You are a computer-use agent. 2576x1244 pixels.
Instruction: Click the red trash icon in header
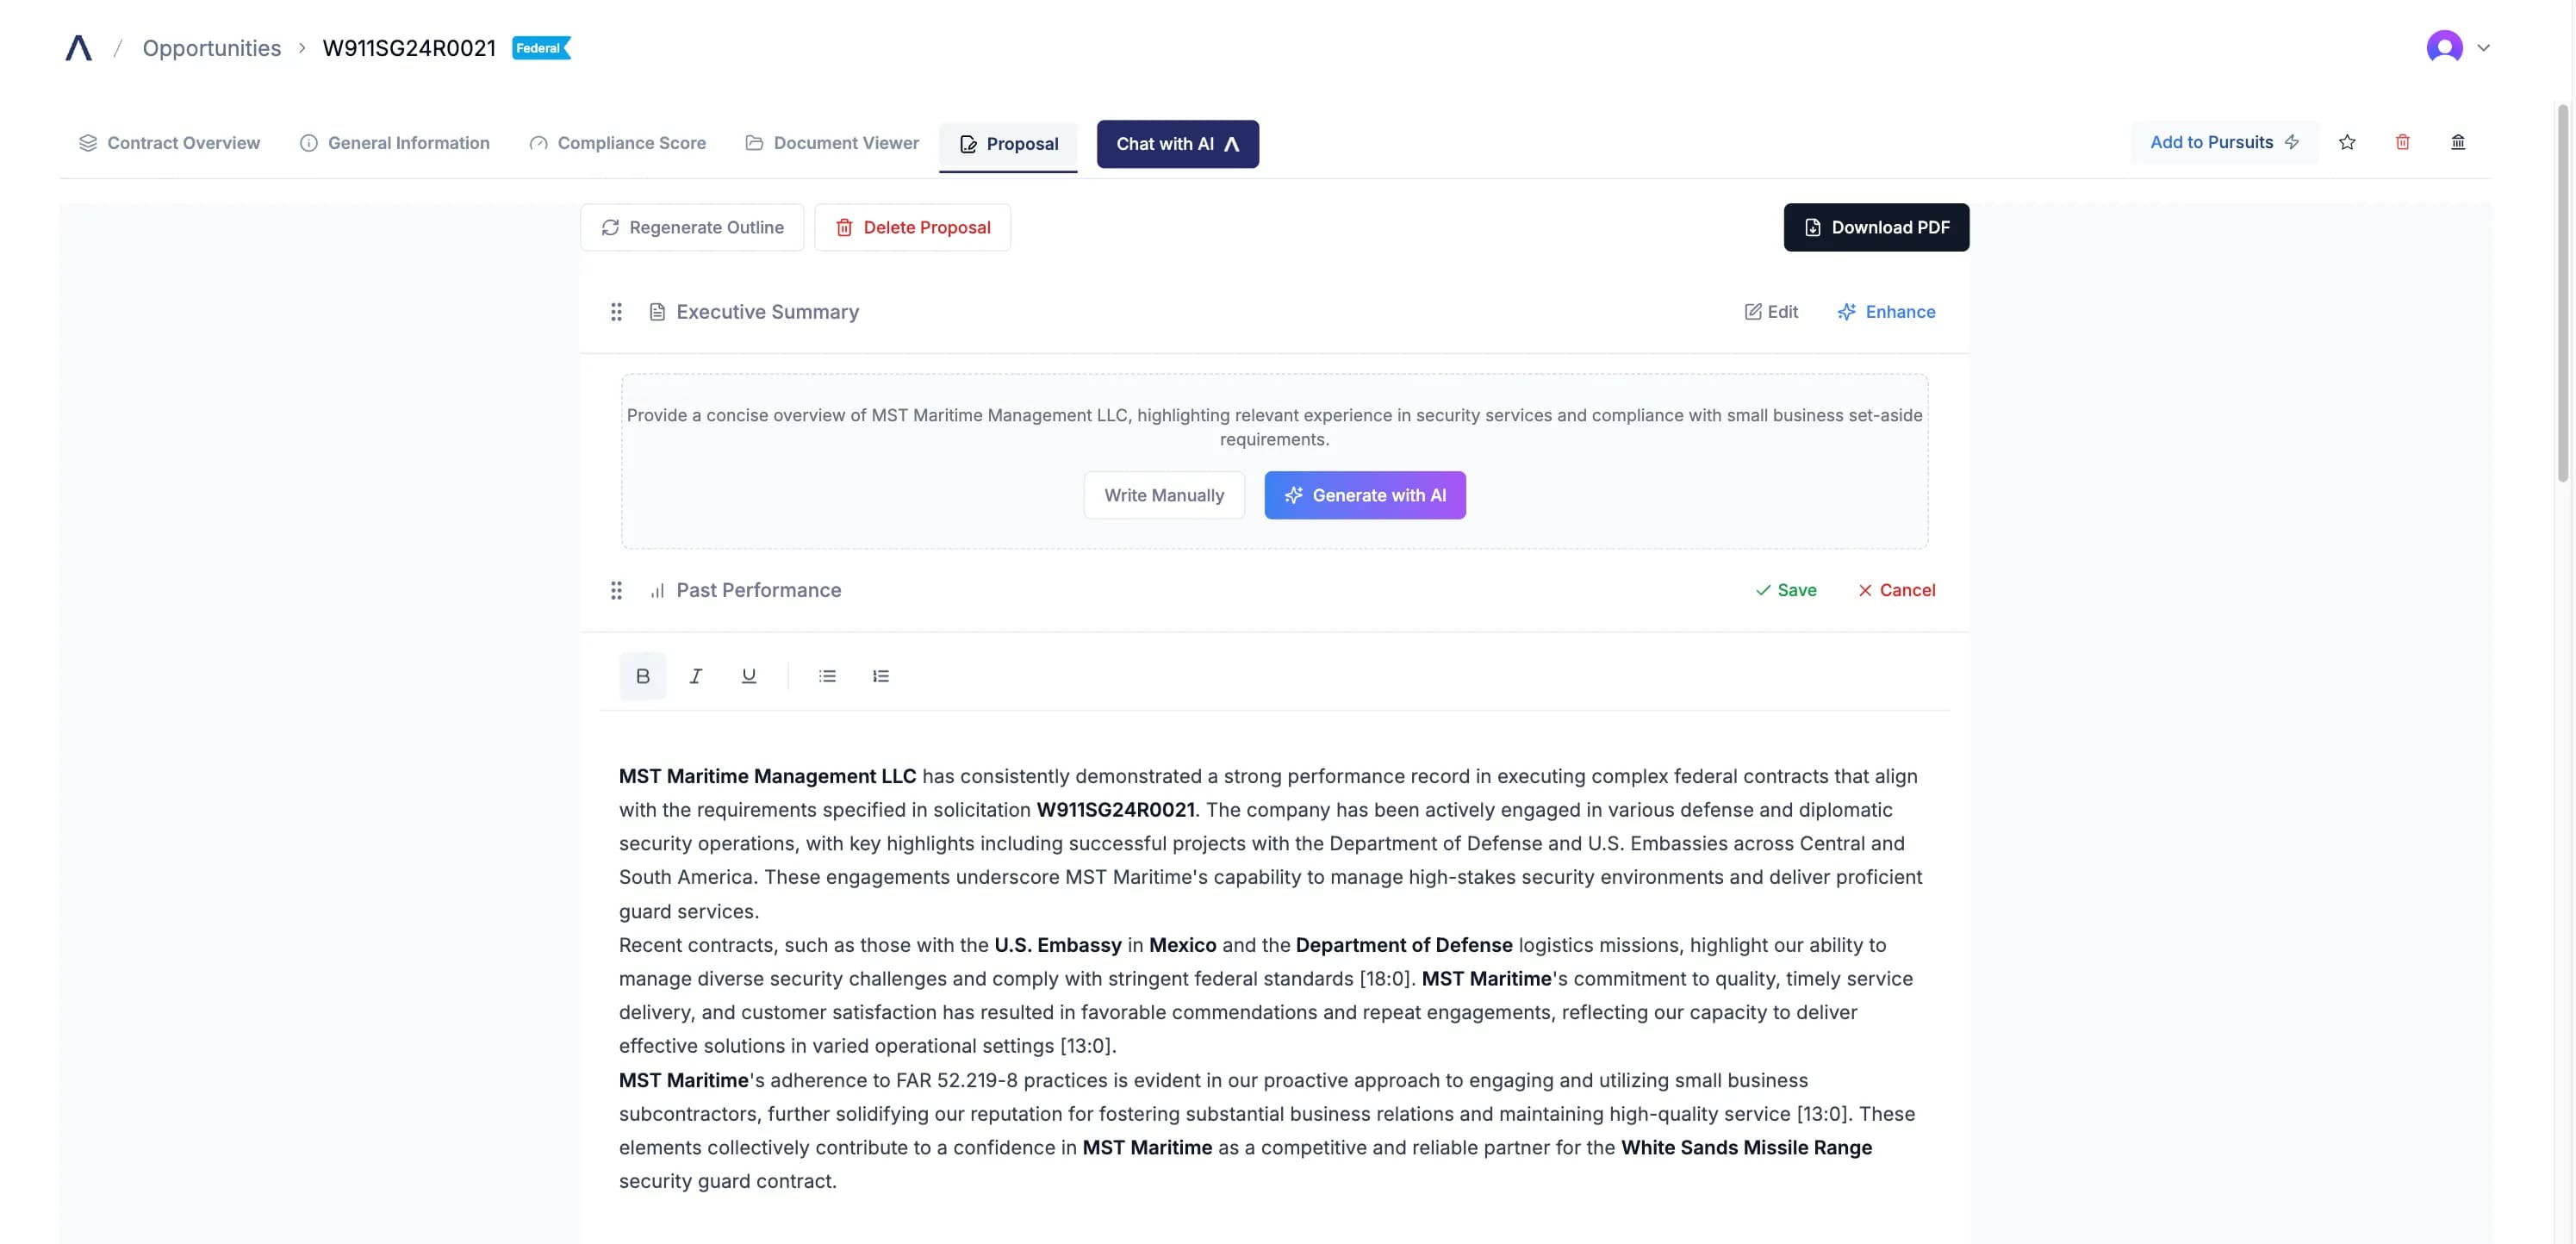point(2402,142)
